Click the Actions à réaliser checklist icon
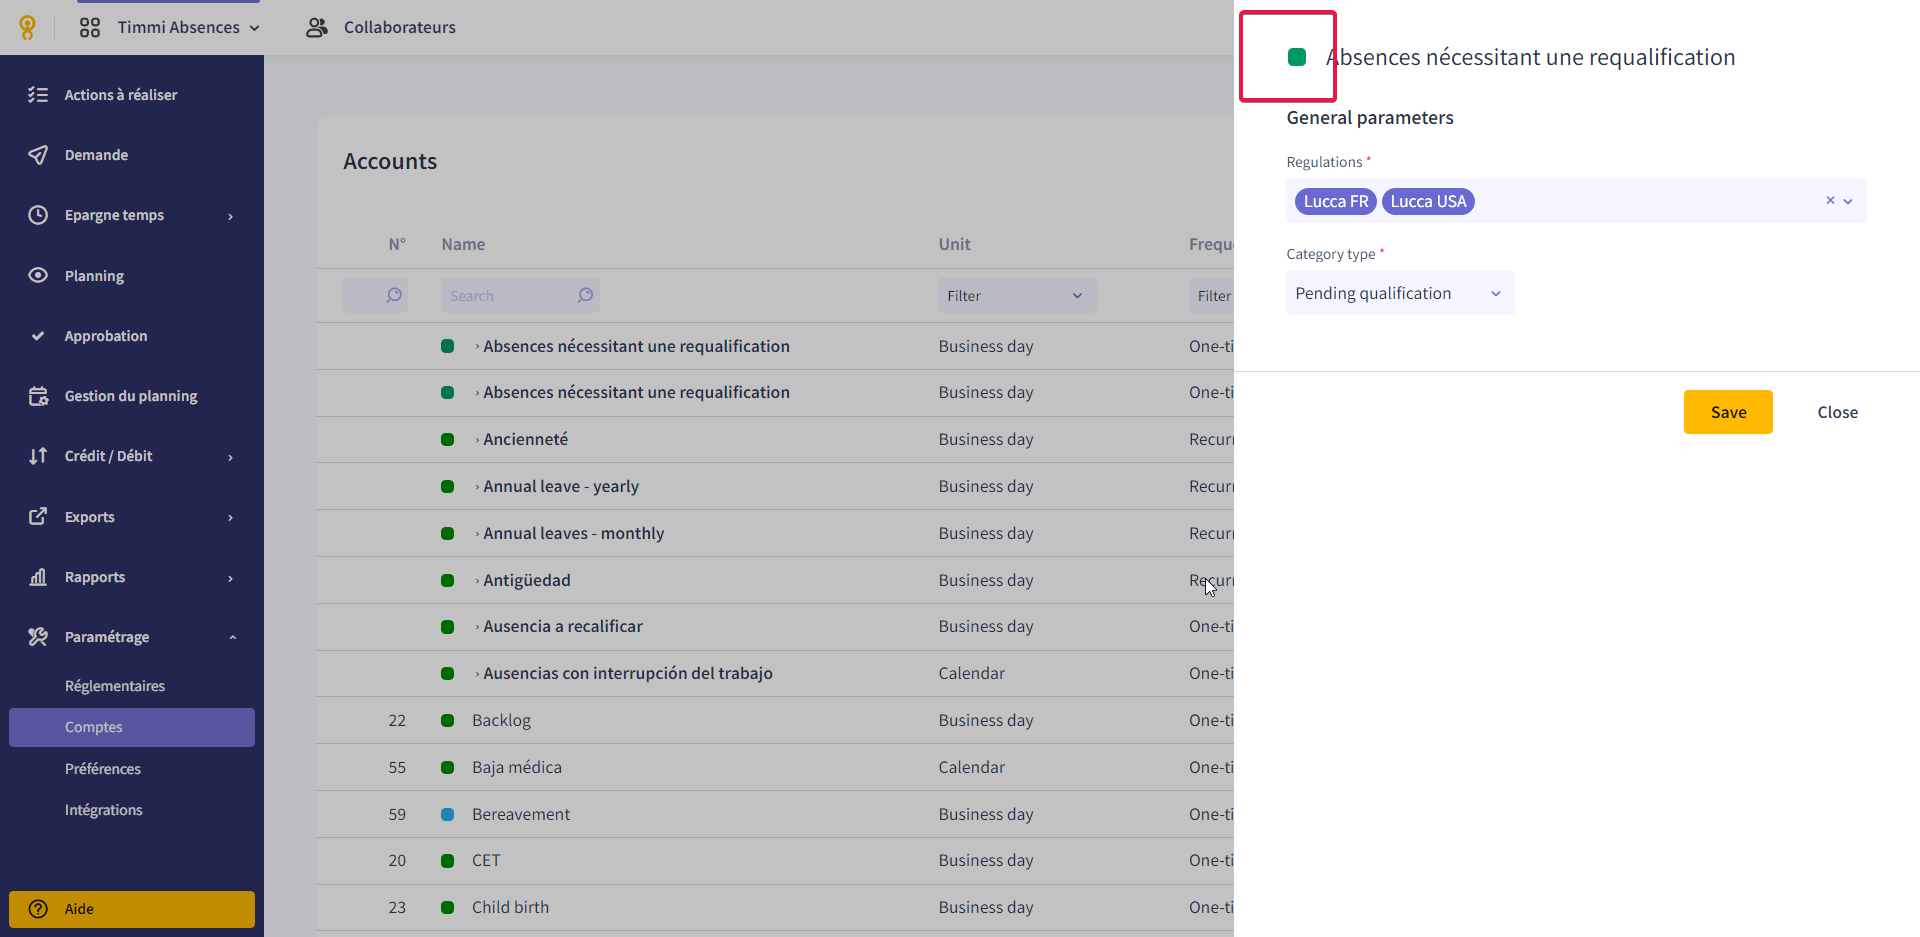1920x937 pixels. (x=38, y=95)
